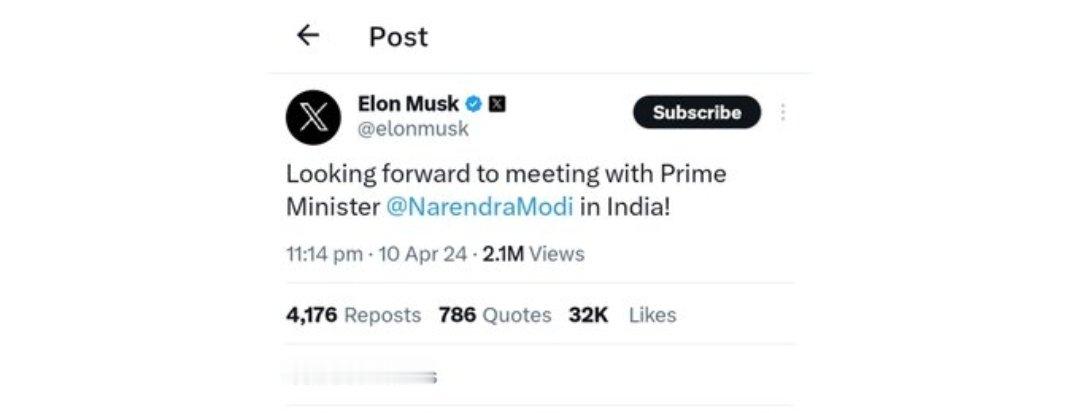This screenshot has width=1080, height=413.
Task: Open the three-dot more options menu
Action: coord(782,112)
